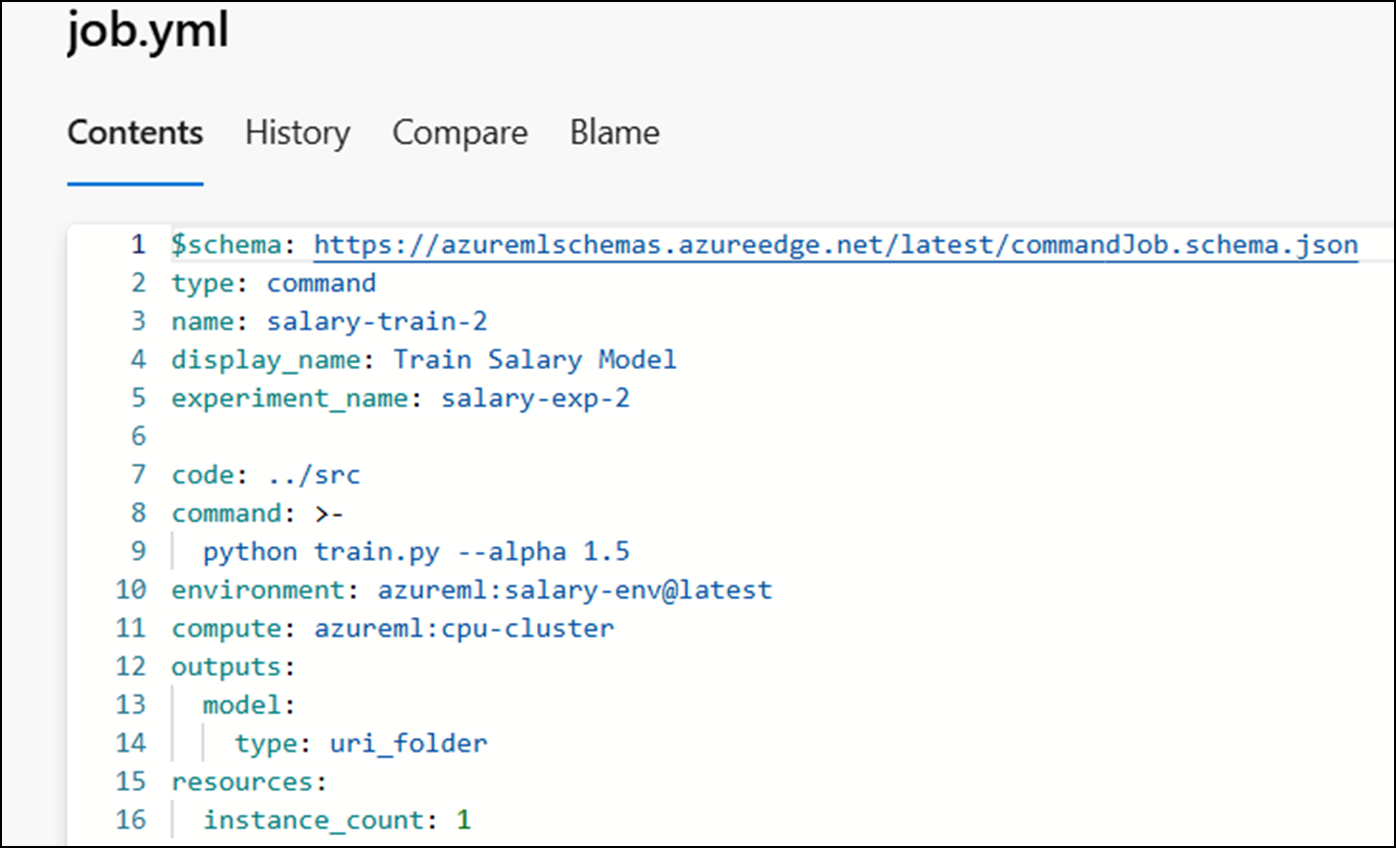Click the 'environment' key on line 10
The height and width of the screenshot is (848, 1396).
pyautogui.click(x=258, y=590)
